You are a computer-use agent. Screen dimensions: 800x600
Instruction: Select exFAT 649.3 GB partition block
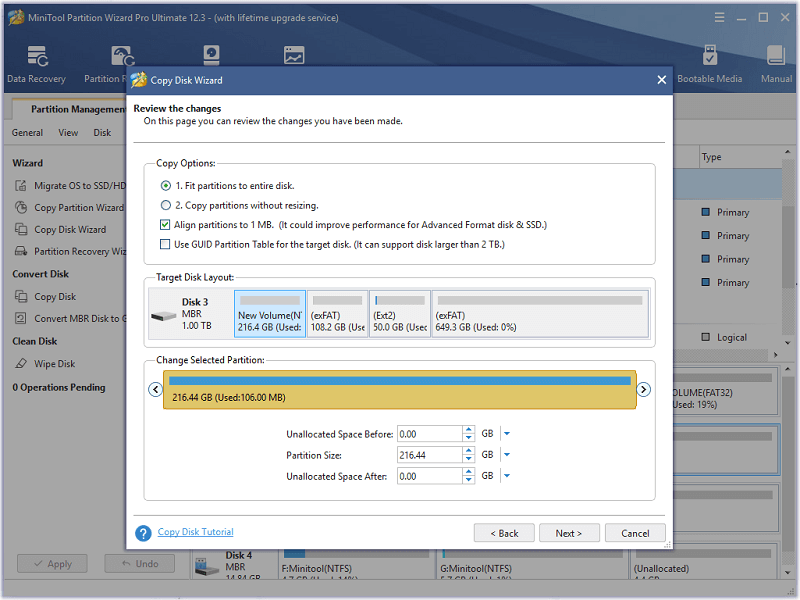pyautogui.click(x=540, y=314)
